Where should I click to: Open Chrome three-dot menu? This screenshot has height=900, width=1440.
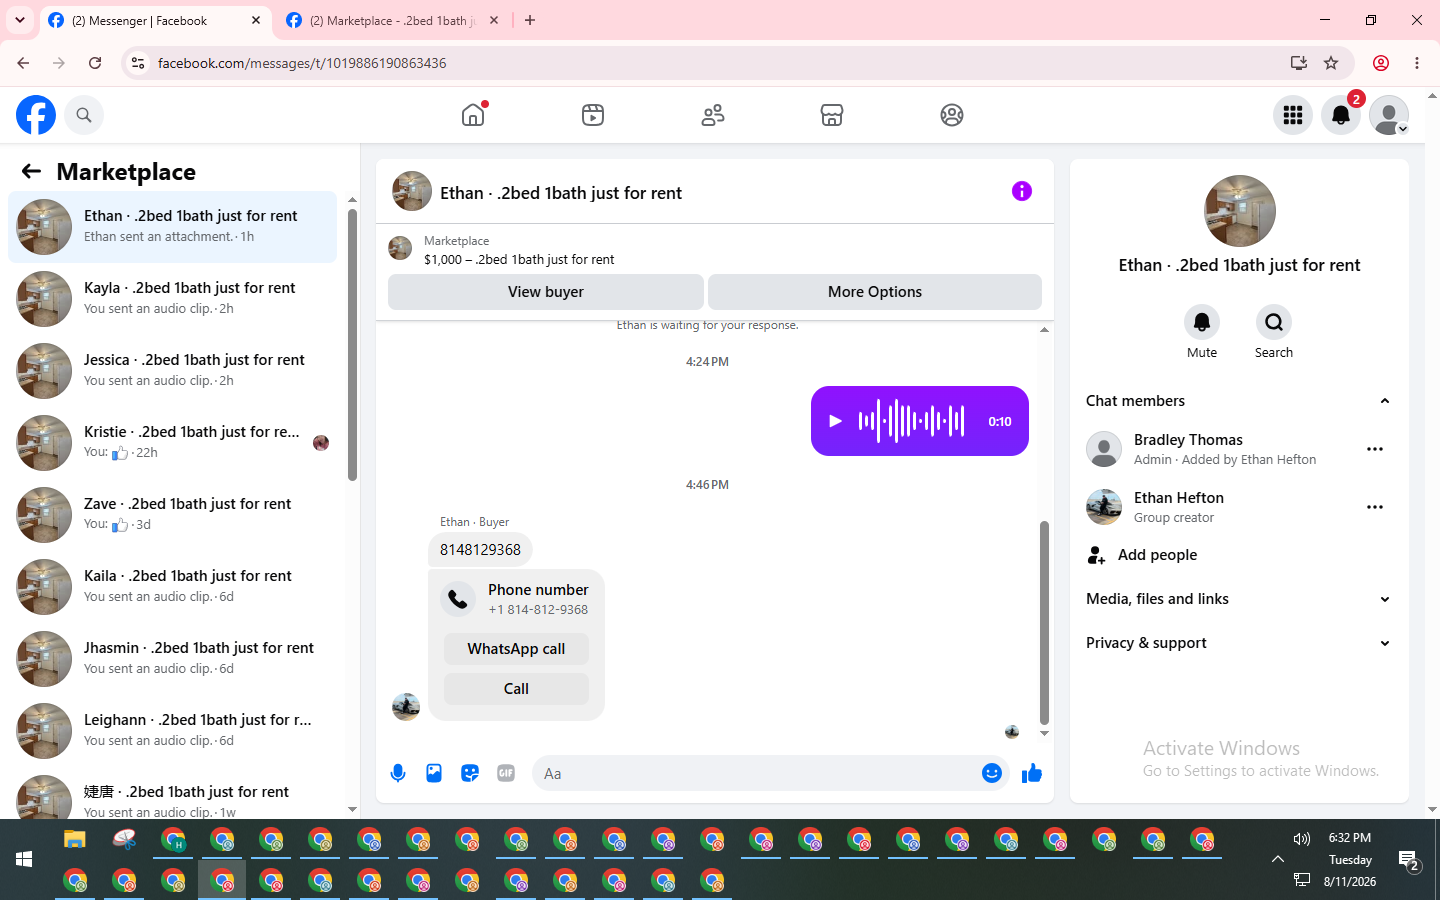1417,63
